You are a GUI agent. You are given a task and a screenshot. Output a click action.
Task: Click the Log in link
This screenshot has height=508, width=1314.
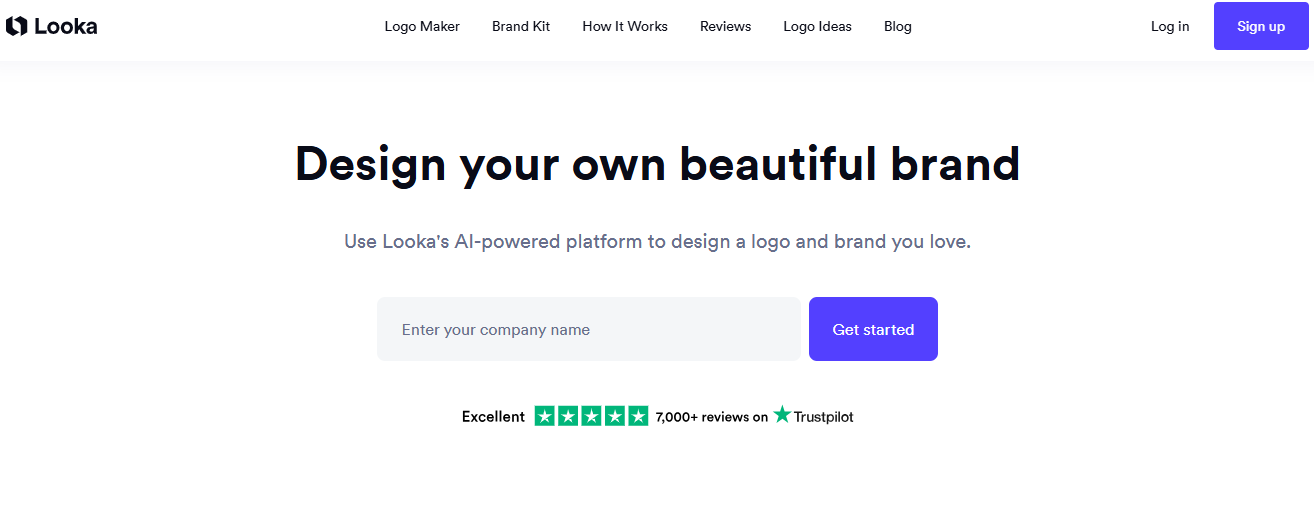pos(1170,27)
